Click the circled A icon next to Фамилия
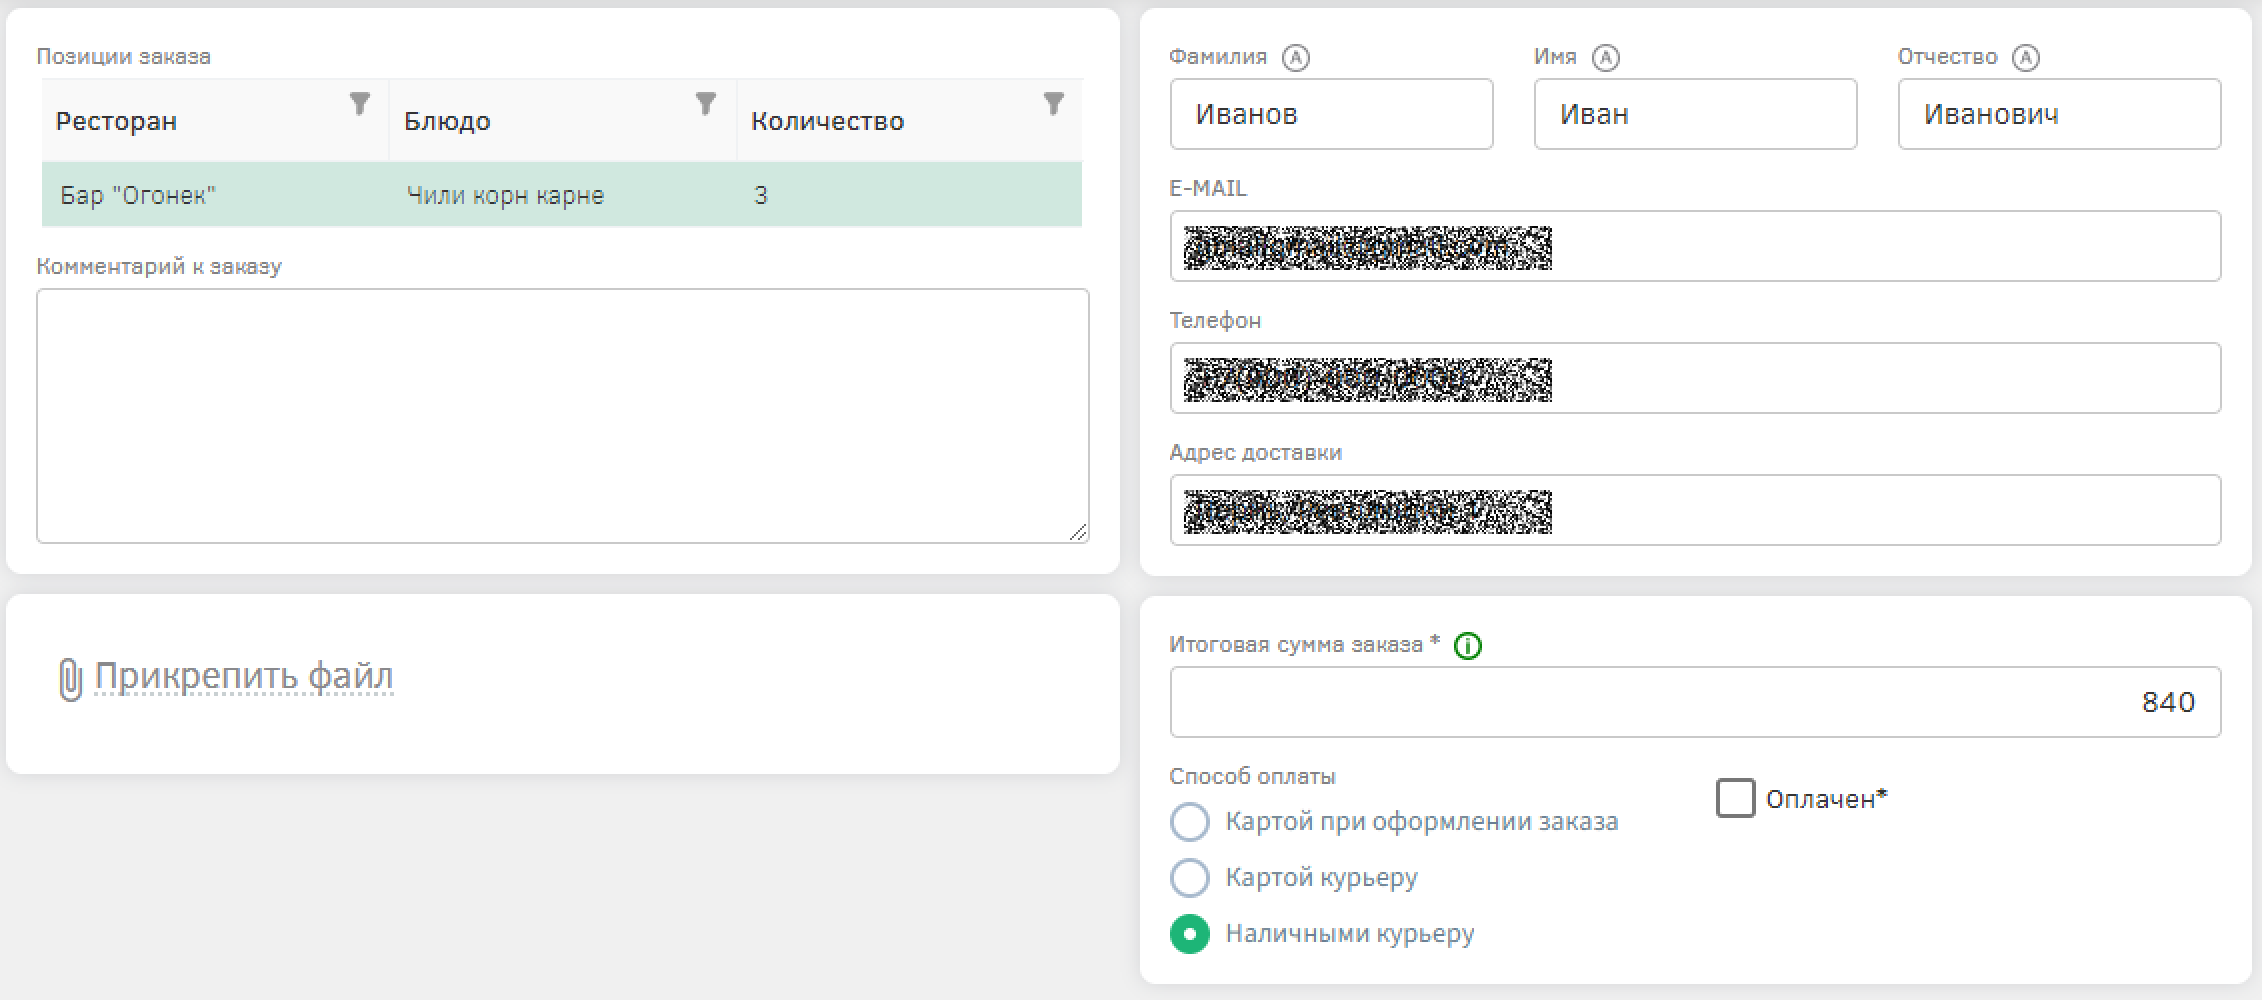This screenshot has width=2262, height=1000. pos(1296,58)
